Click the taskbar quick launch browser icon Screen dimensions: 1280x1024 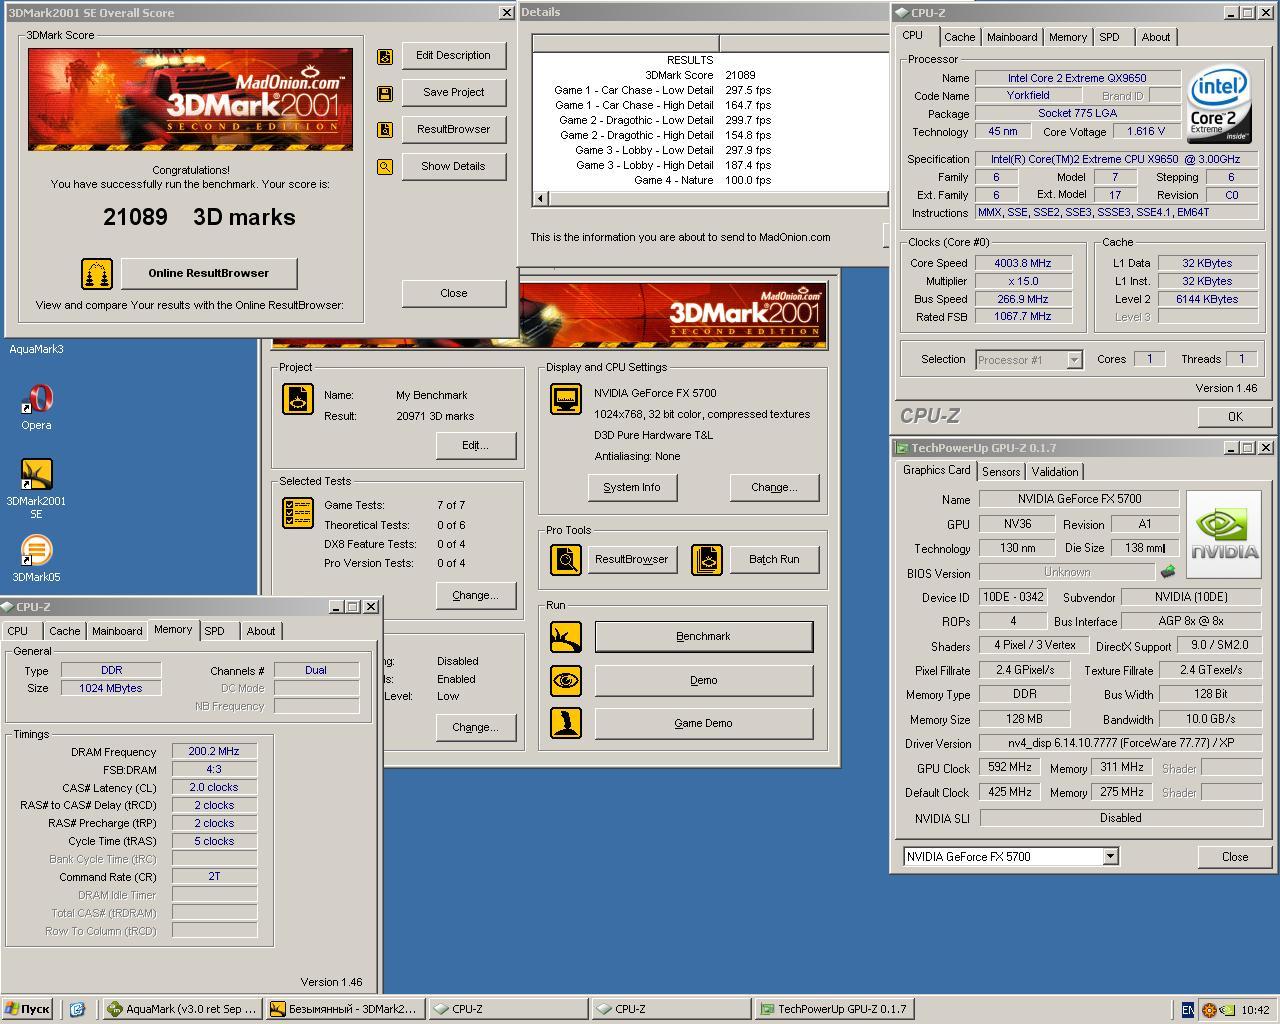click(77, 1009)
